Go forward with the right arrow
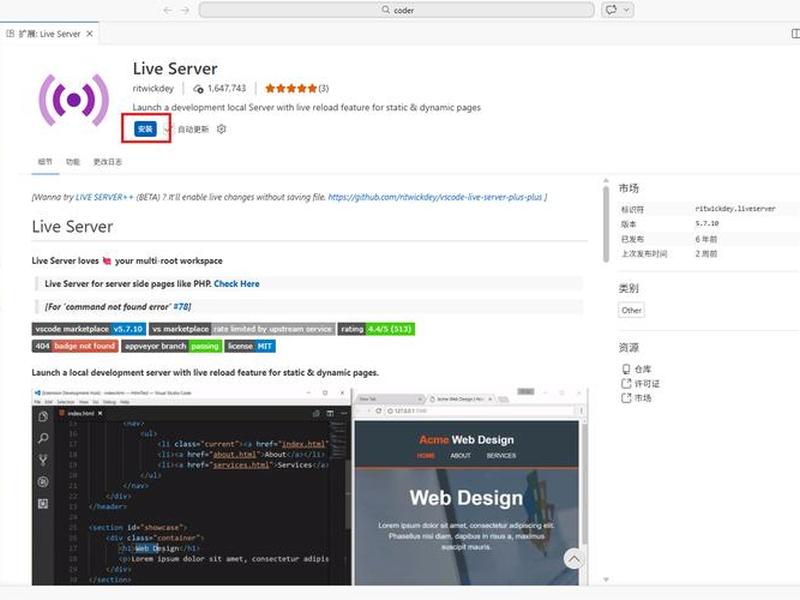 [x=185, y=10]
